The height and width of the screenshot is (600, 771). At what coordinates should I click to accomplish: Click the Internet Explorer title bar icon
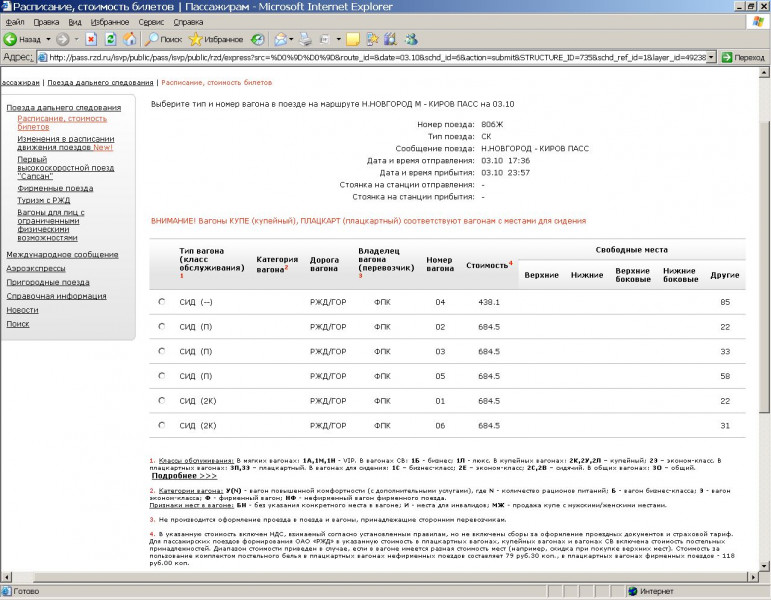point(6,6)
